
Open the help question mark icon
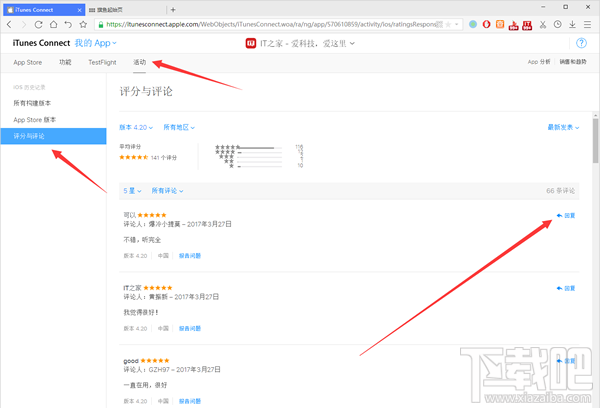[x=581, y=43]
